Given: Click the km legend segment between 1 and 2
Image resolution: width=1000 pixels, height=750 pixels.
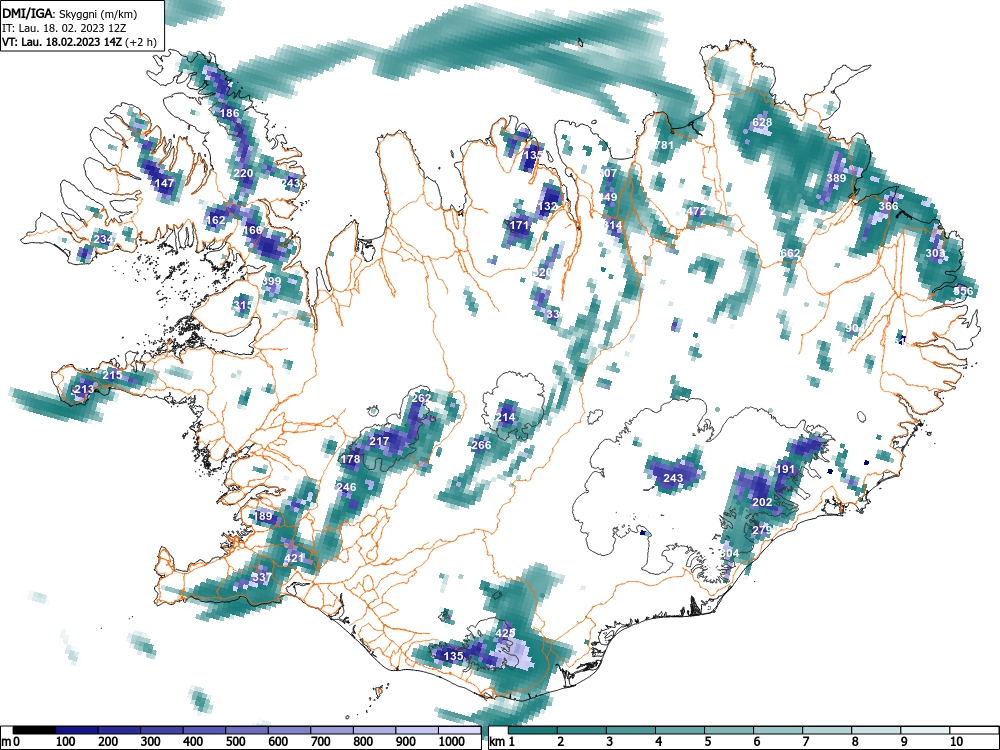Looking at the screenshot, I should click(x=533, y=730).
